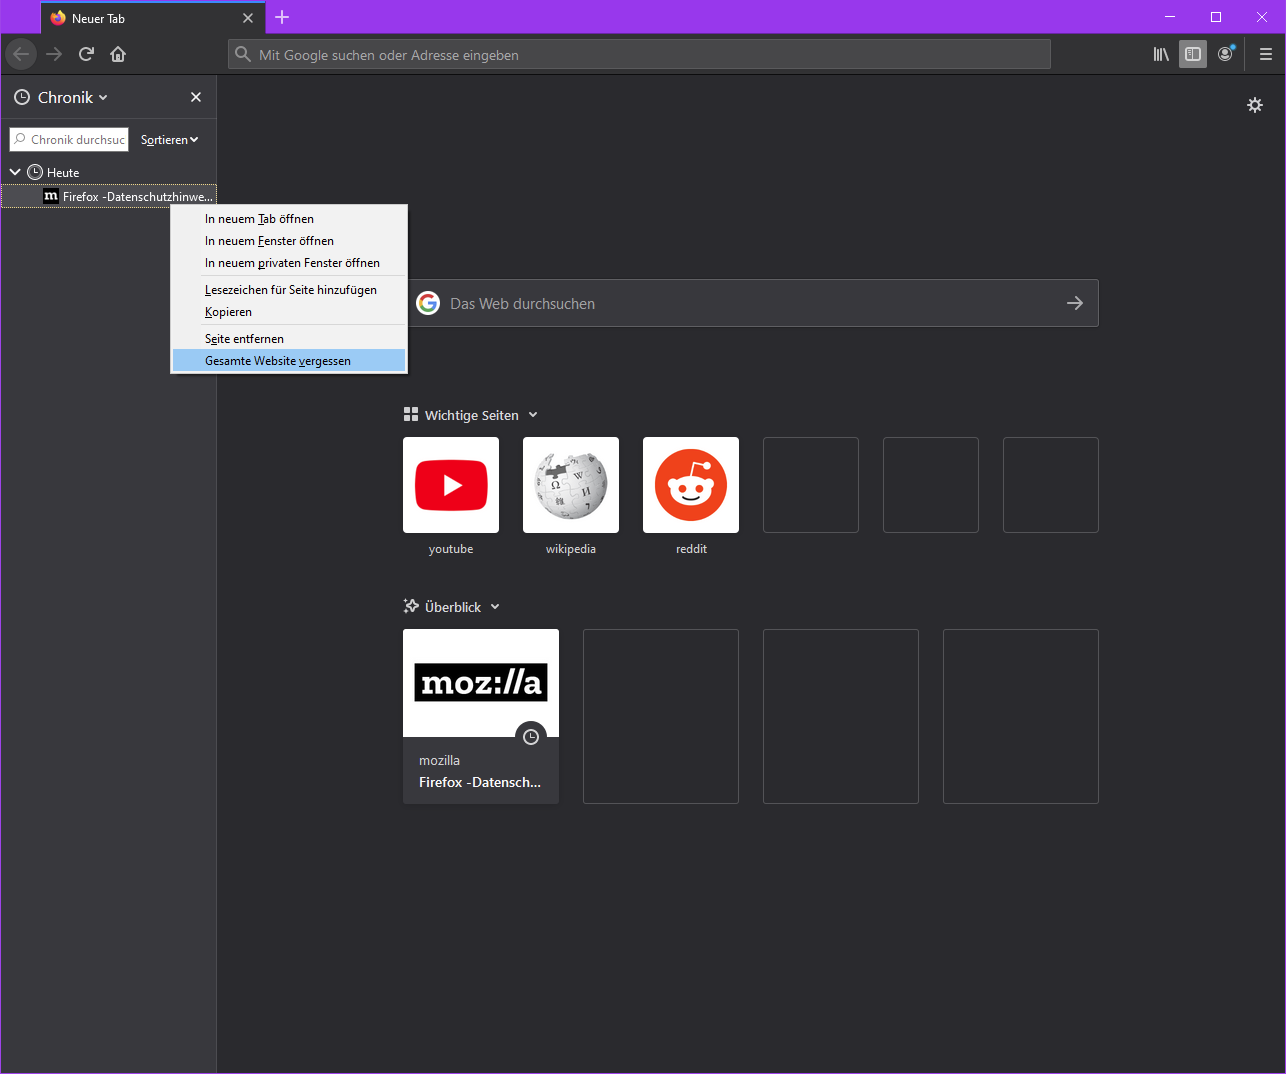
Task: Open the Library toolbar icon
Action: click(1161, 54)
